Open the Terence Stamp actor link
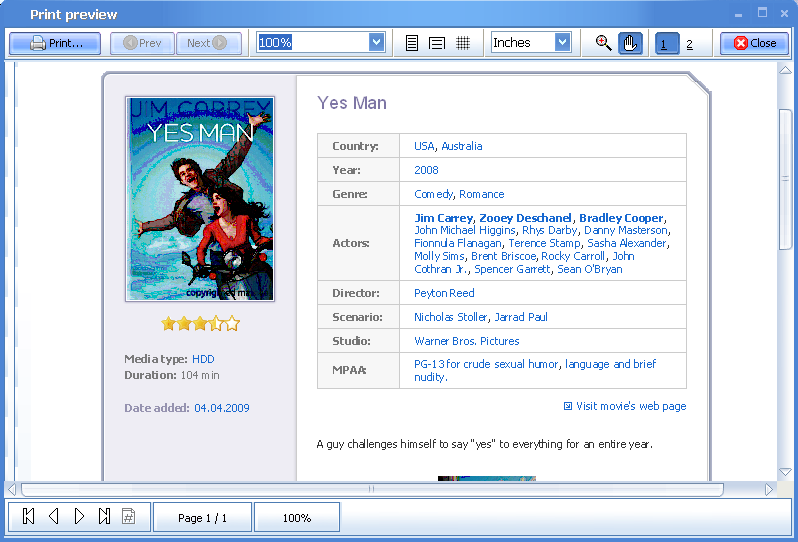This screenshot has height=542, width=798. pyautogui.click(x=544, y=243)
